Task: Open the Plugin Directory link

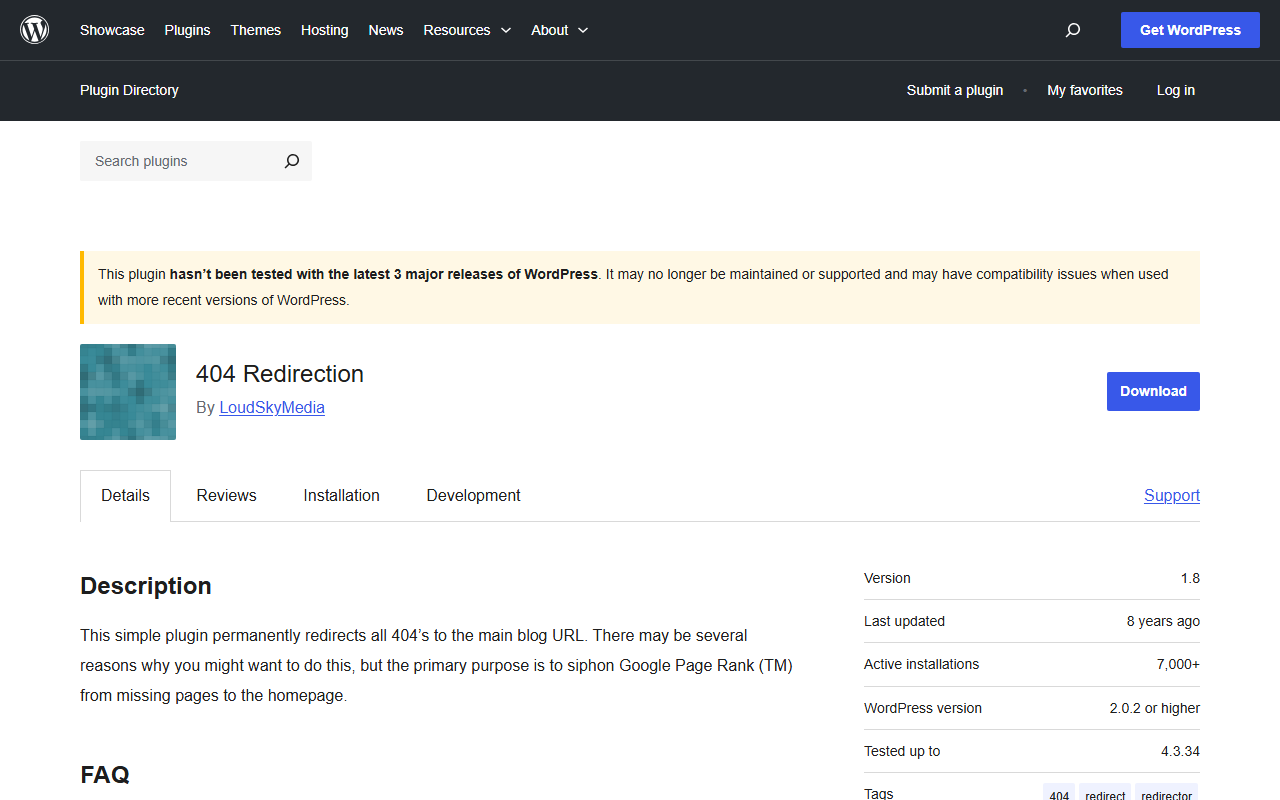Action: point(129,90)
